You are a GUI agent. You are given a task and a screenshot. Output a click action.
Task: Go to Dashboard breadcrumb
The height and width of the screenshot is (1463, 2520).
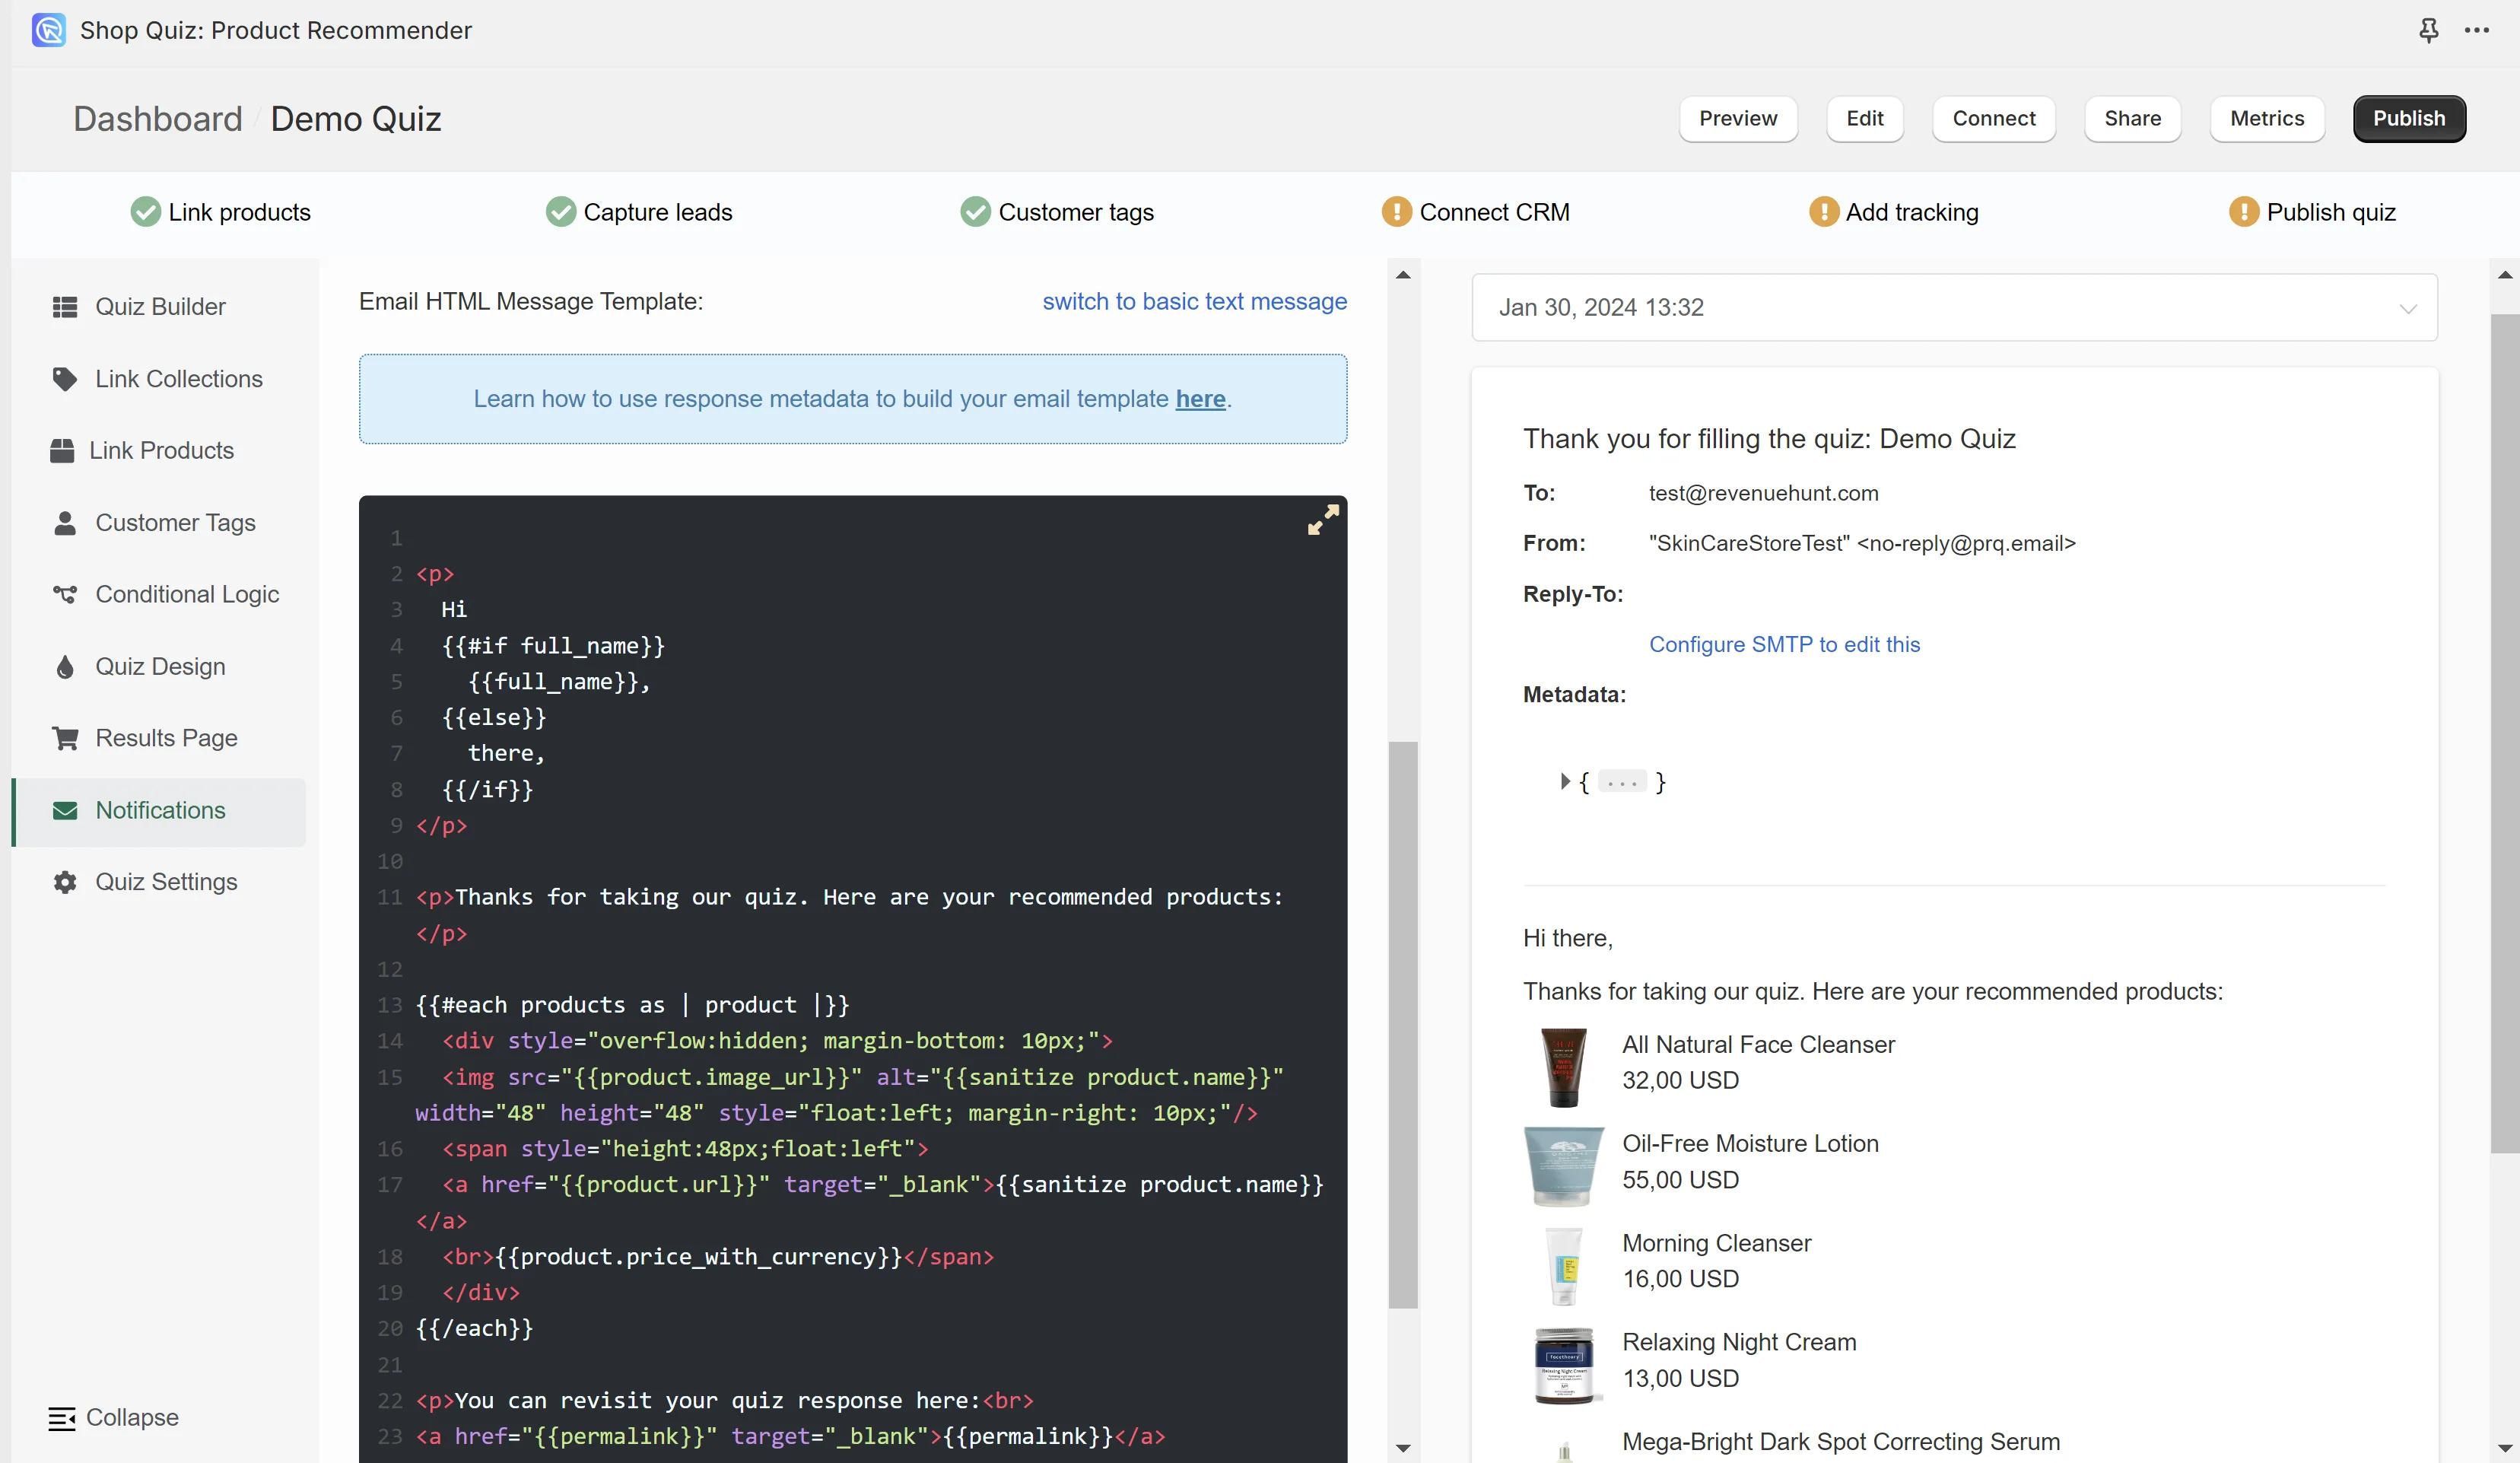(x=158, y=119)
